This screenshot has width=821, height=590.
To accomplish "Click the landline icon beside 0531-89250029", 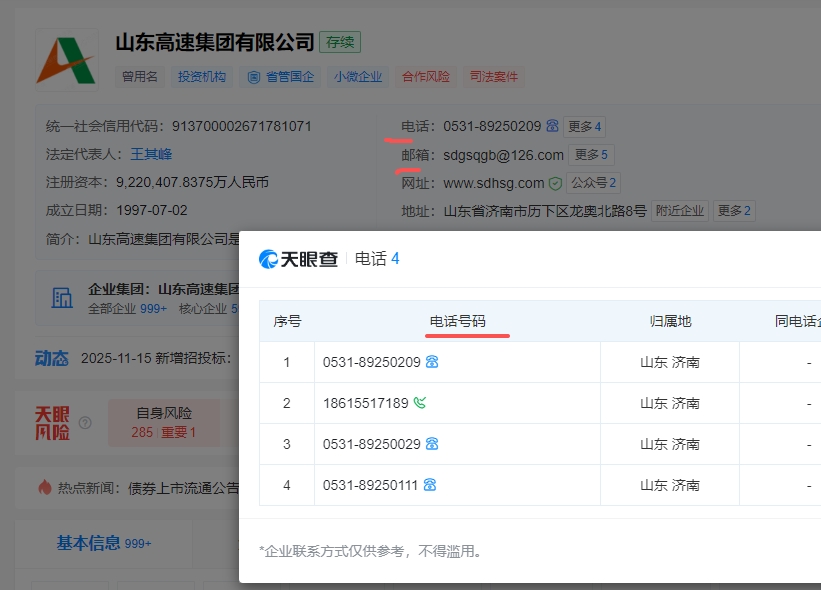I will pos(432,444).
